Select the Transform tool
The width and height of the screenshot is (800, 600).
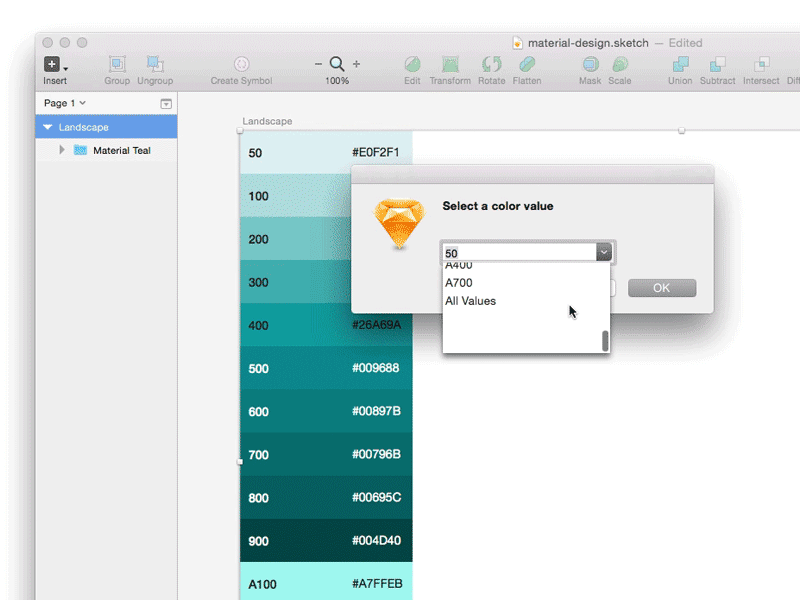(450, 62)
